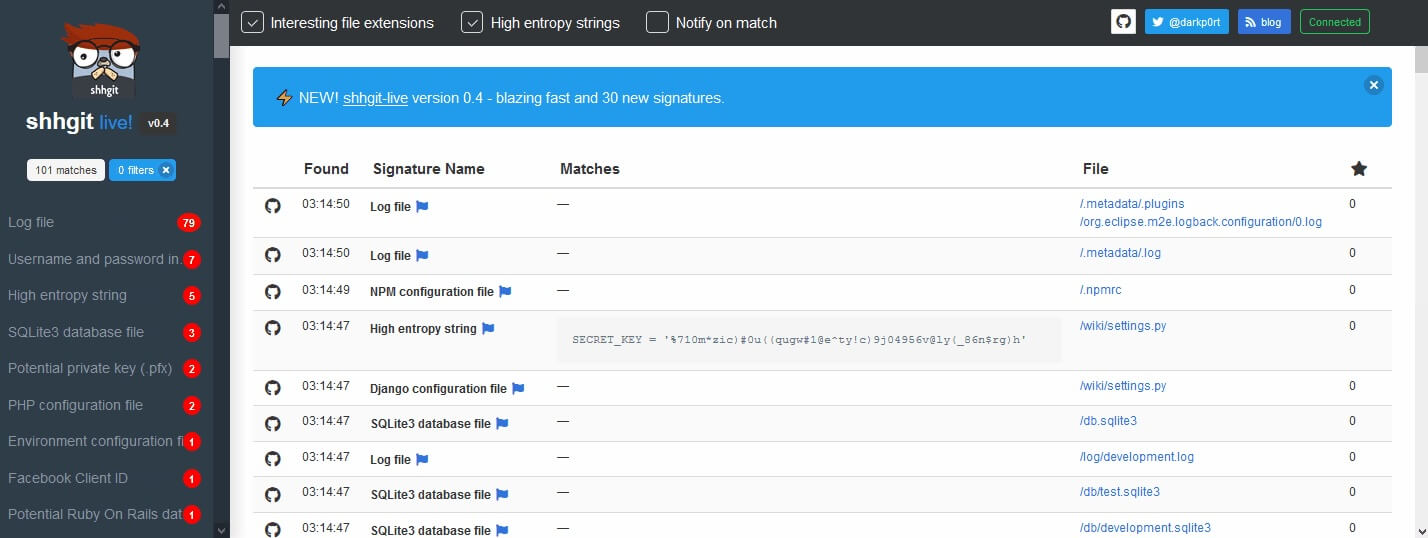Filter by Facebook Client ID
Screen dimensions: 1428x538
tap(104, 478)
